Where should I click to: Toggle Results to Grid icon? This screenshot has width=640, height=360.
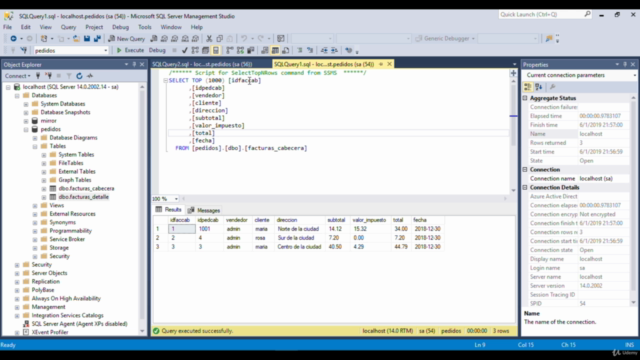(275, 50)
